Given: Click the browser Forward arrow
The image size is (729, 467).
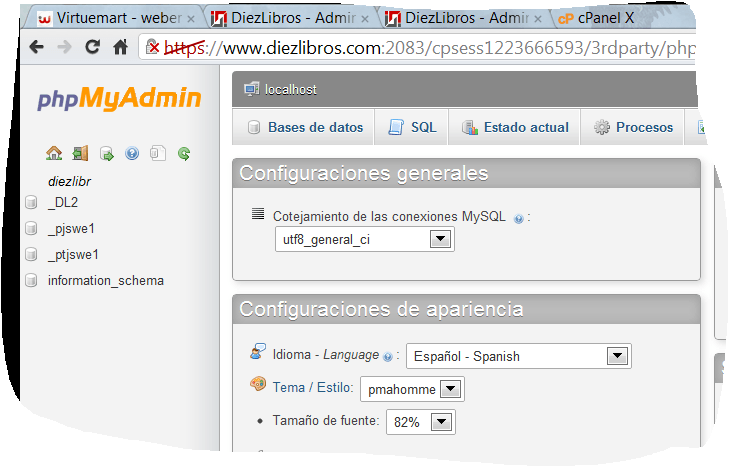Looking at the screenshot, I should pyautogui.click(x=65, y=47).
